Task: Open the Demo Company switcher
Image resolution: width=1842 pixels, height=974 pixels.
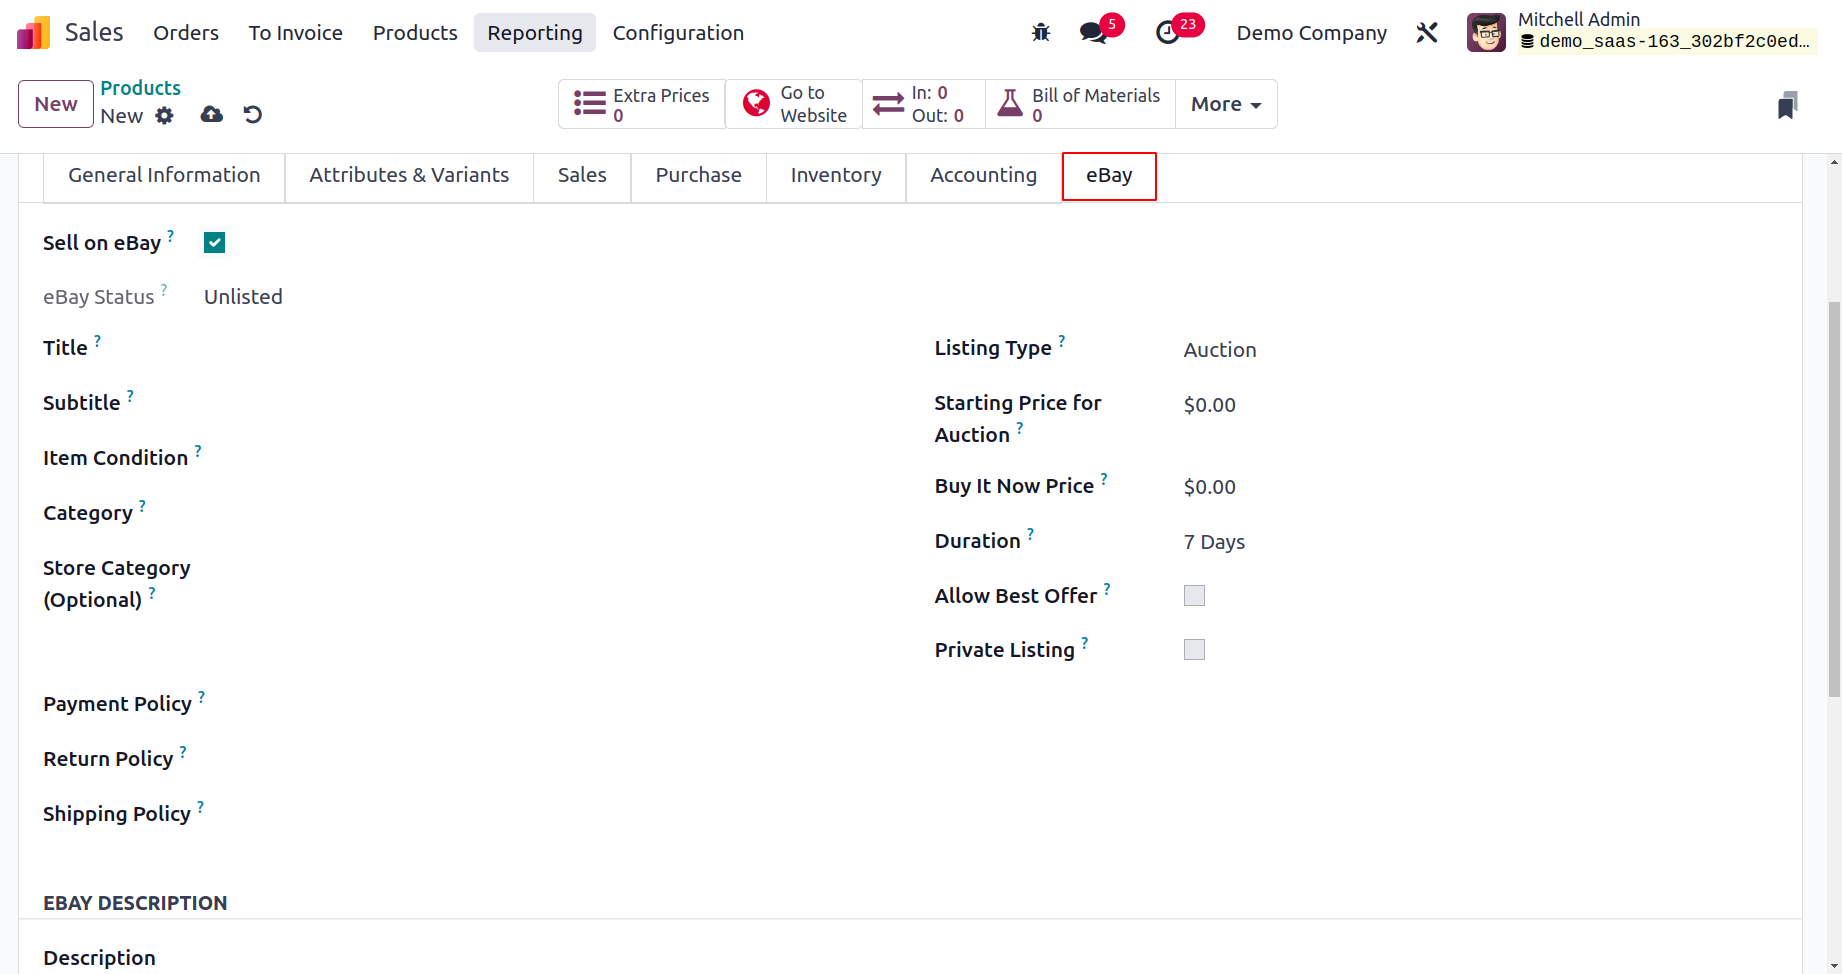Action: click(1311, 33)
